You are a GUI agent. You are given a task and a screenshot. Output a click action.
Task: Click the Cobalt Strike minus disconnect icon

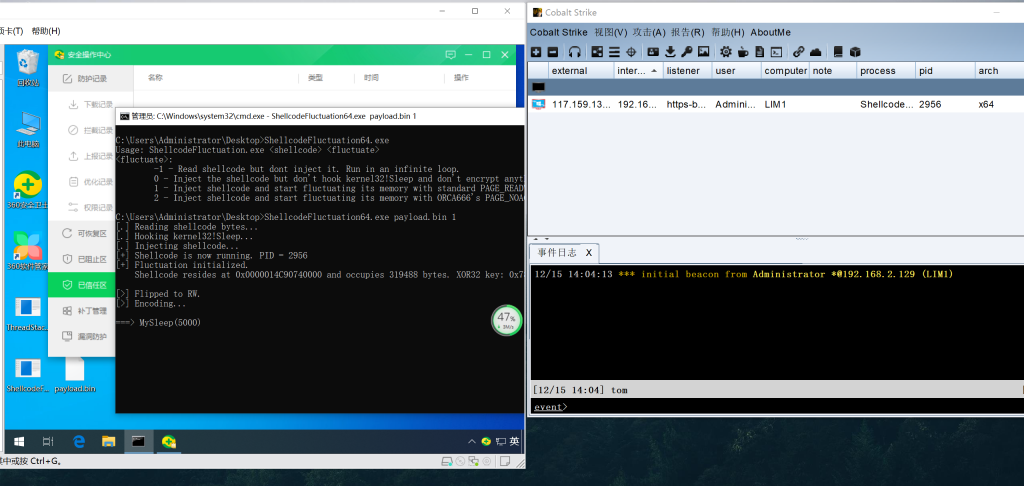click(553, 52)
